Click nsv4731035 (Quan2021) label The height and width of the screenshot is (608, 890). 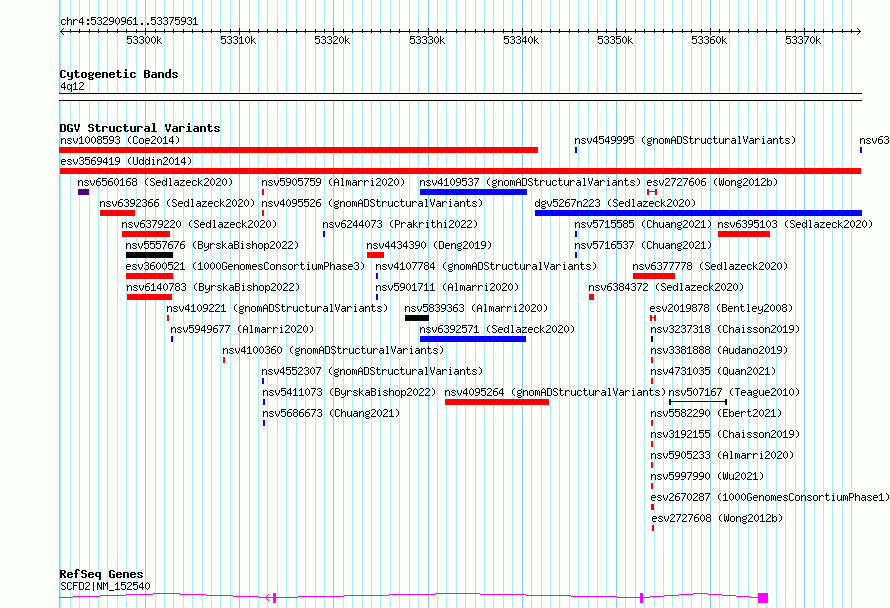713,371
